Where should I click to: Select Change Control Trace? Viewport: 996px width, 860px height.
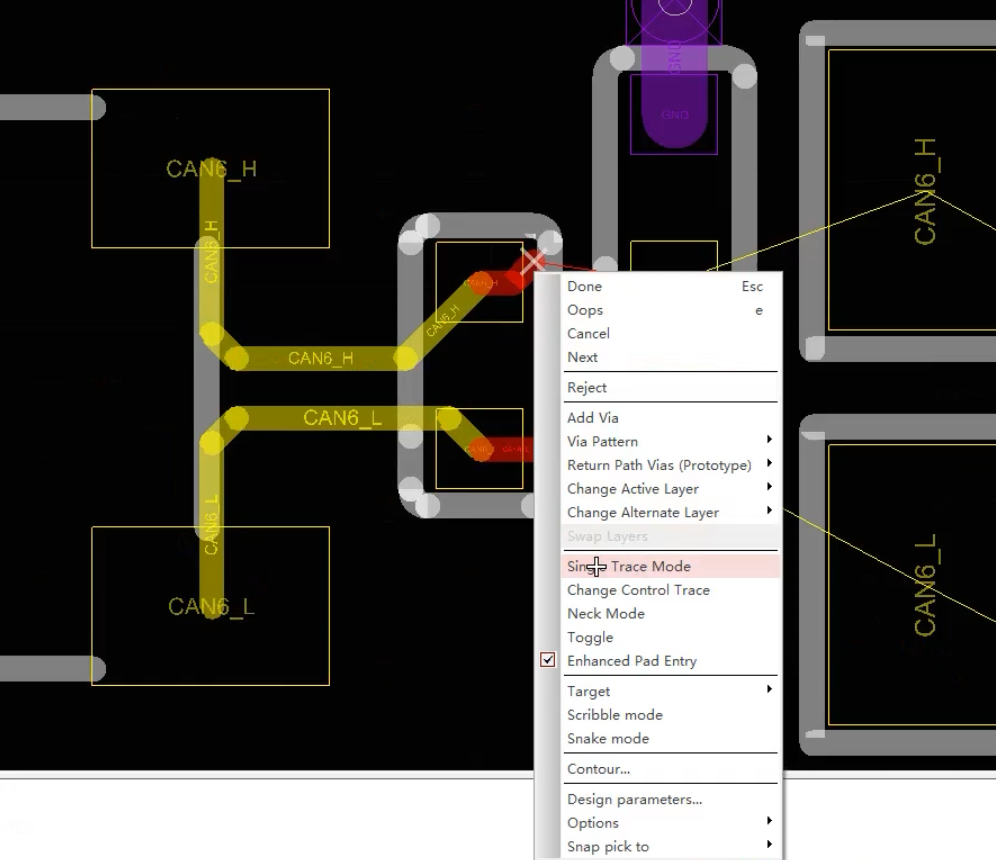click(x=670, y=590)
